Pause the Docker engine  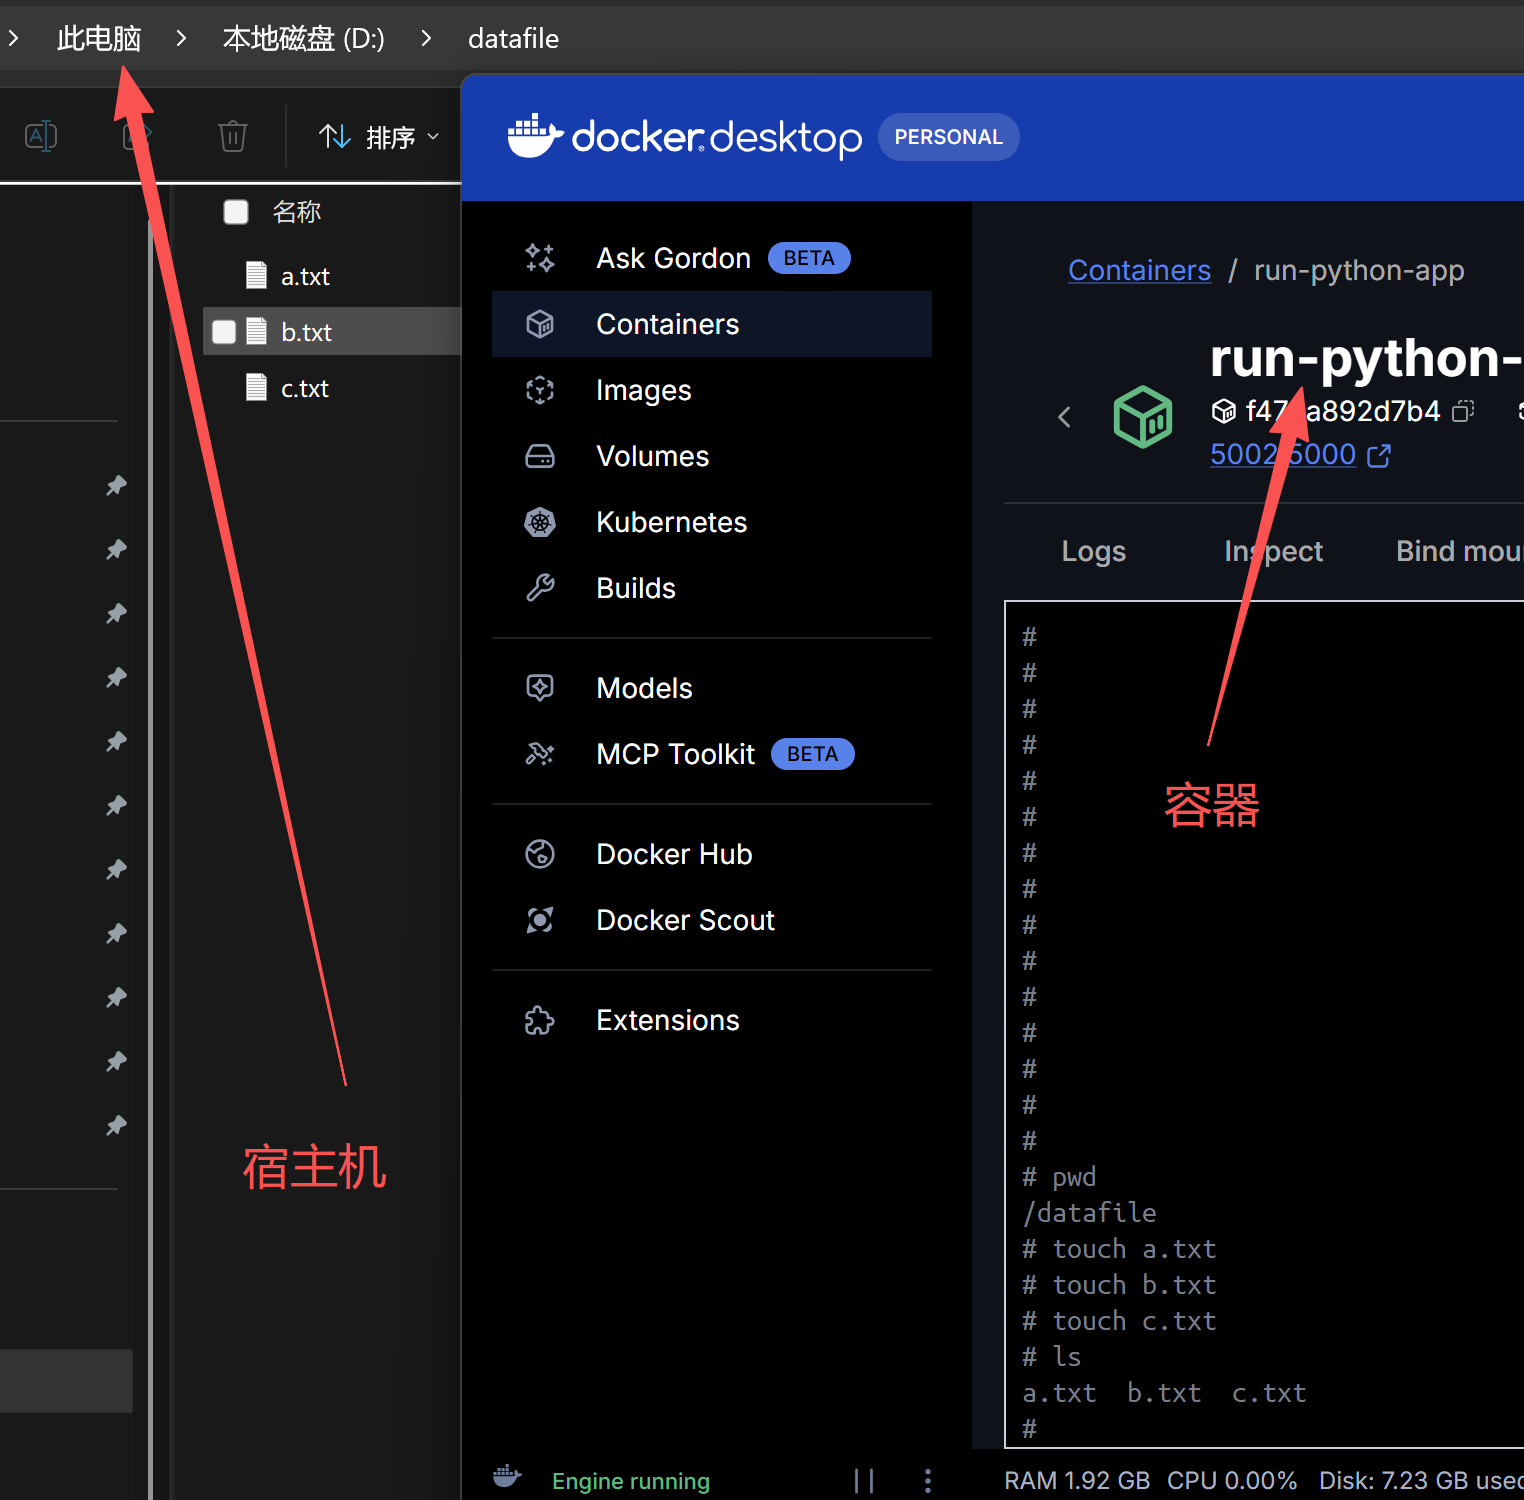[x=864, y=1481]
